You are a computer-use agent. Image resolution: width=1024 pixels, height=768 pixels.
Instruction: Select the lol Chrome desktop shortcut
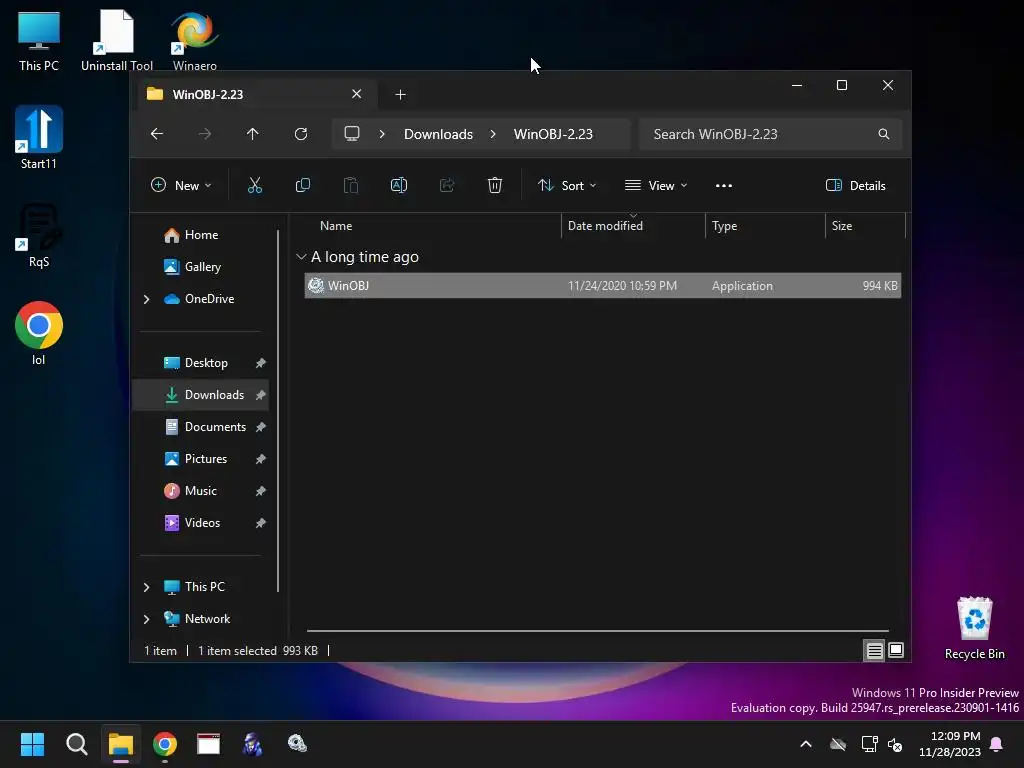pos(39,333)
